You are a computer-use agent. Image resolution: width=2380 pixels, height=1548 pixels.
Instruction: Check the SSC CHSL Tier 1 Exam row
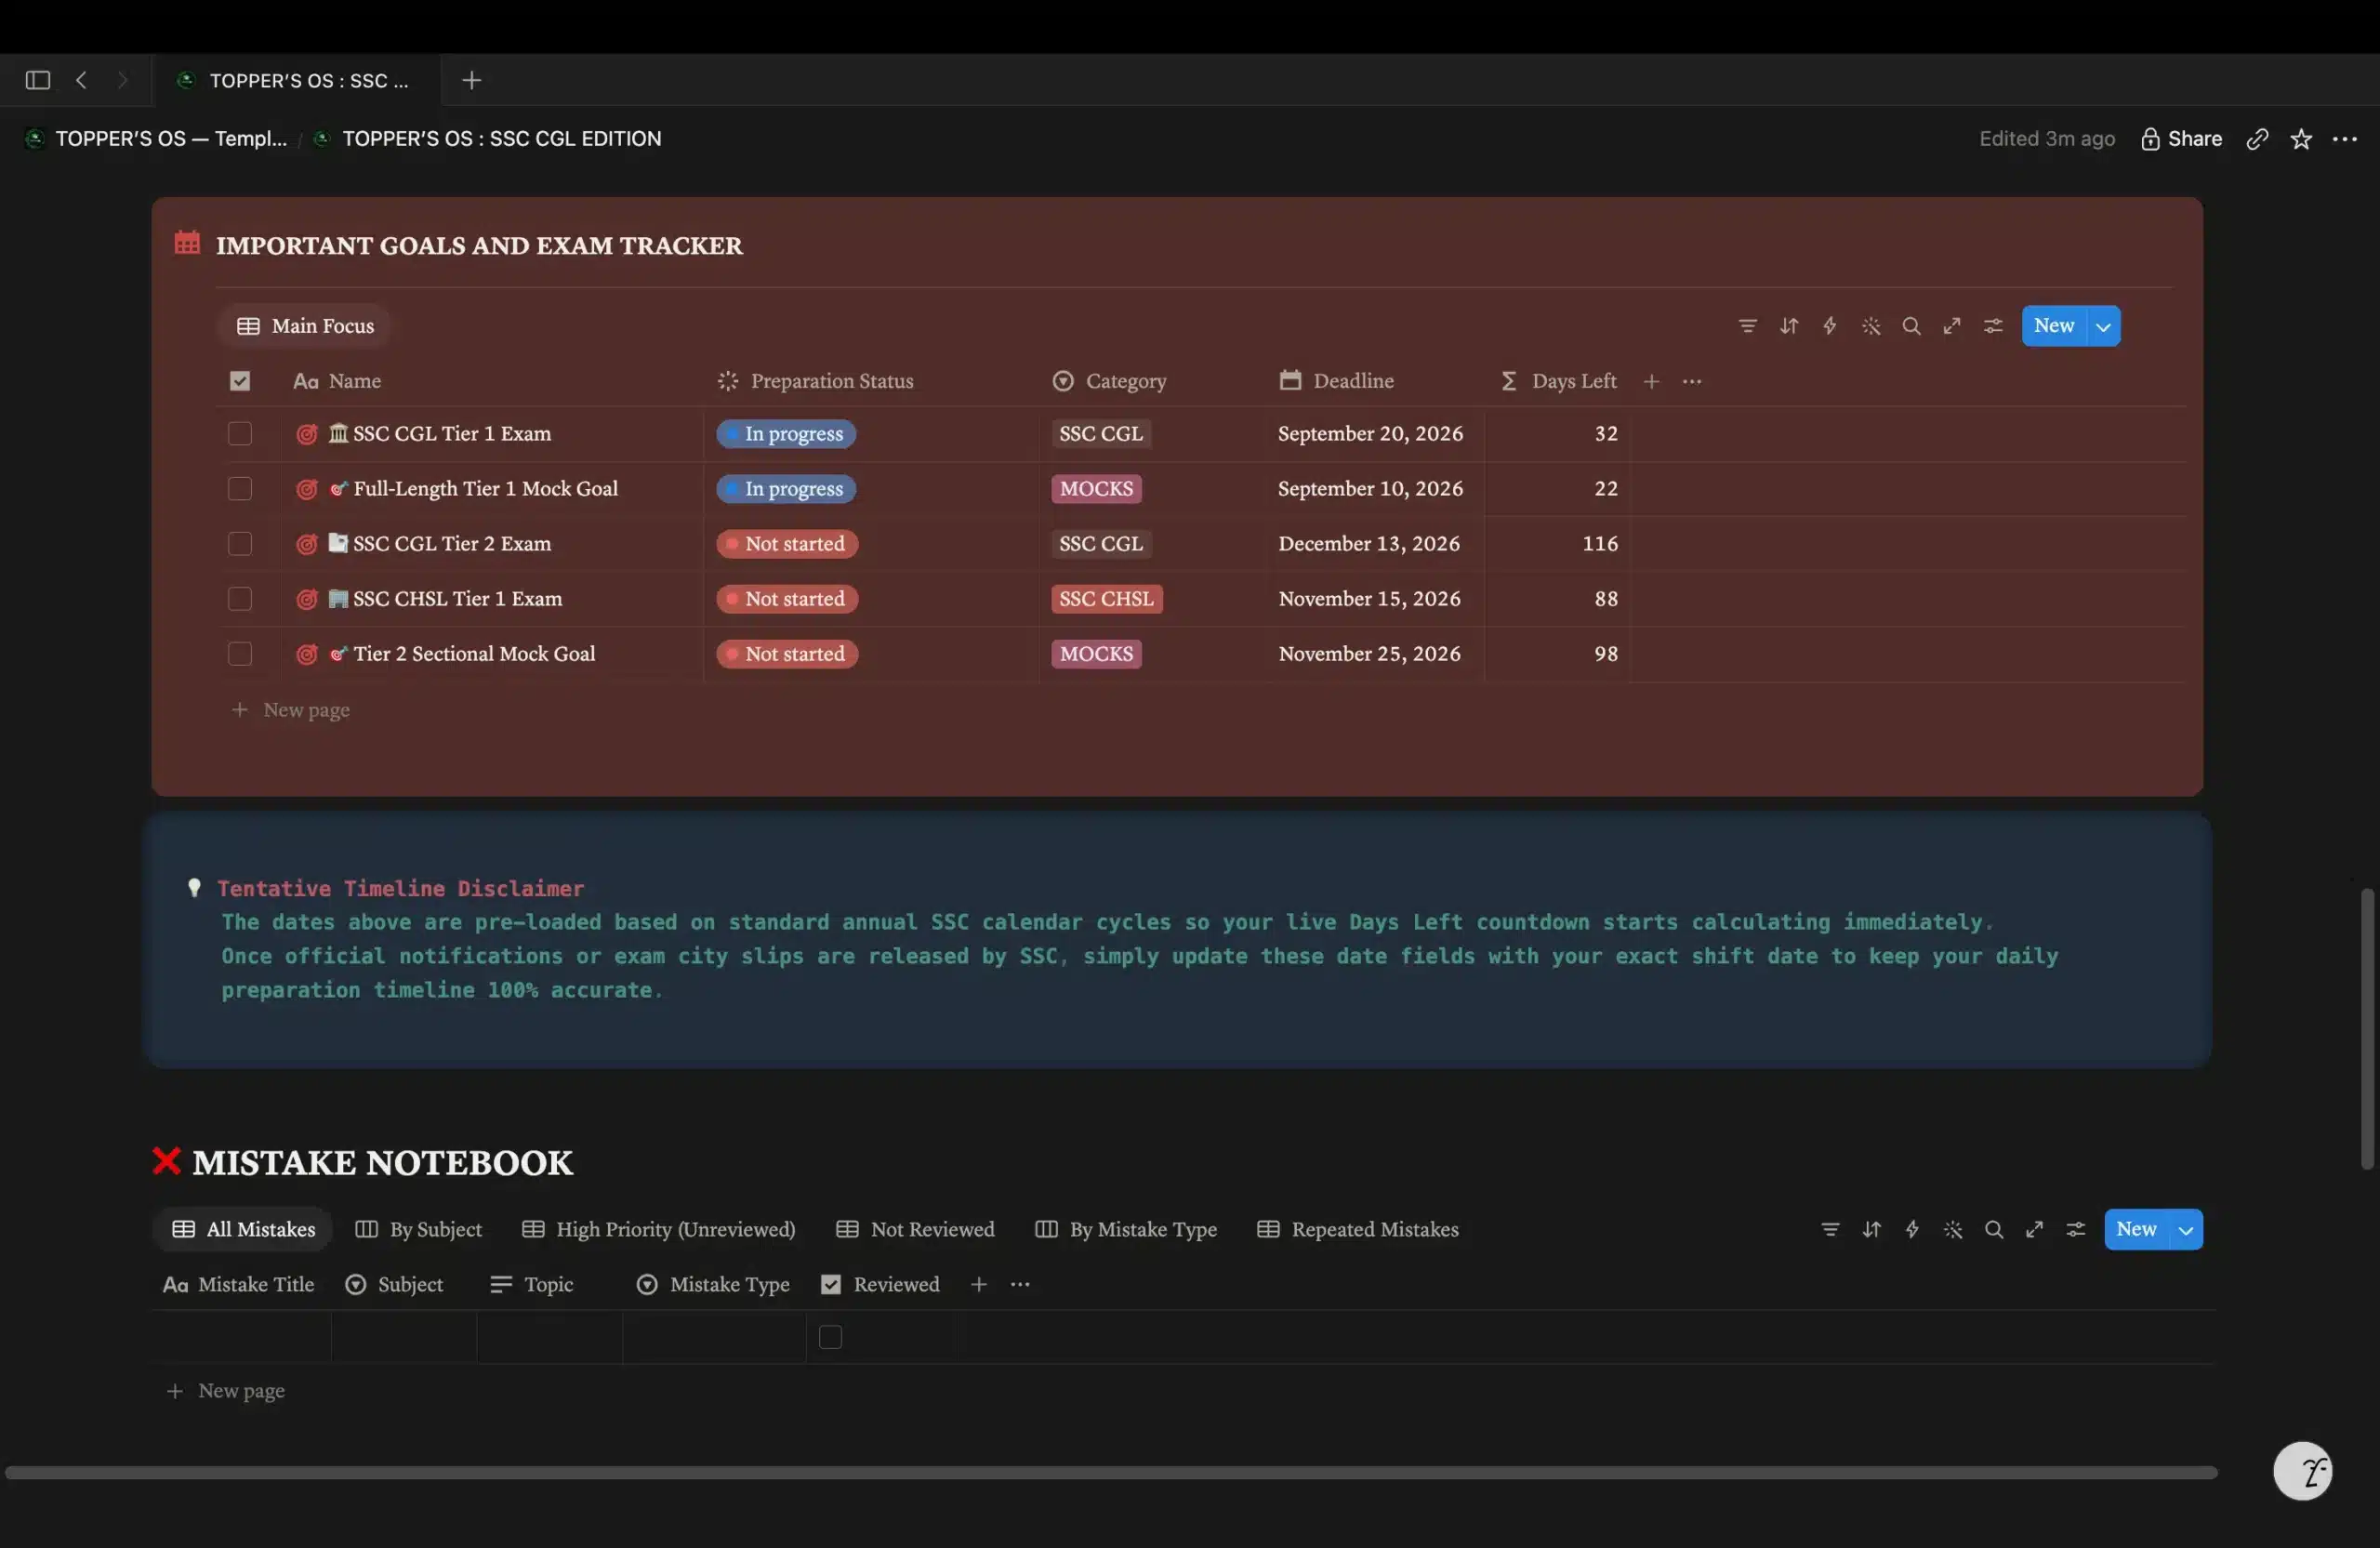(240, 599)
